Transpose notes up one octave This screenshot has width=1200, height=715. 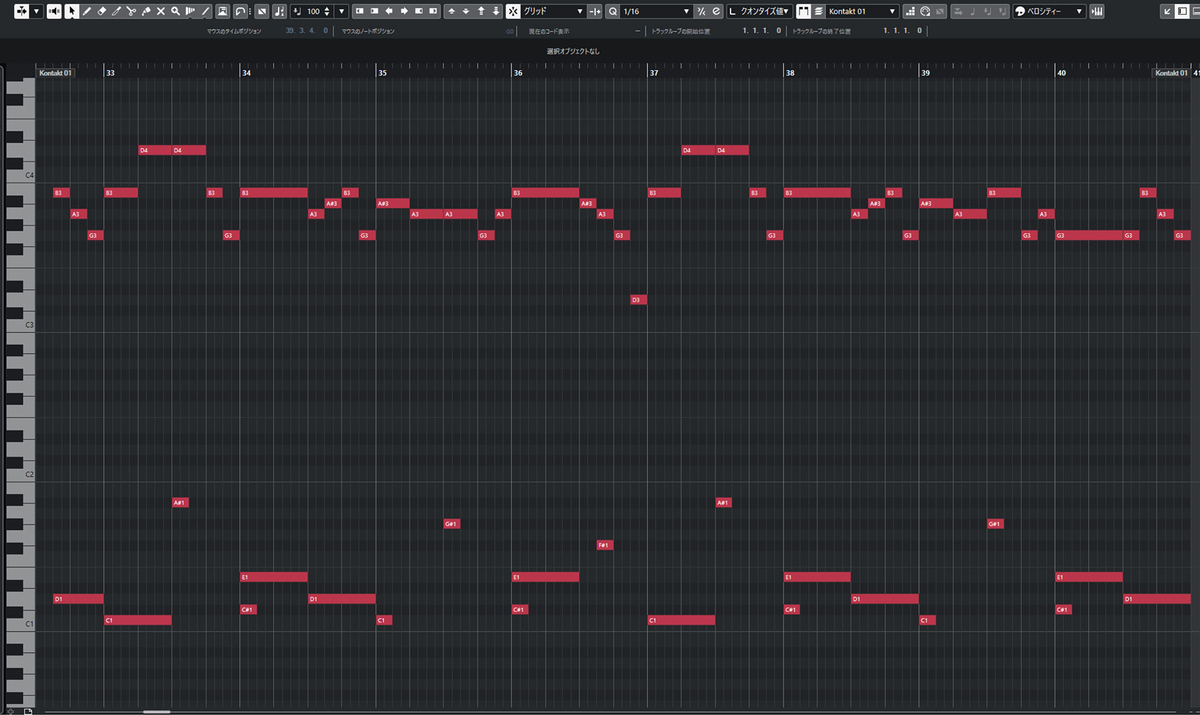click(481, 11)
